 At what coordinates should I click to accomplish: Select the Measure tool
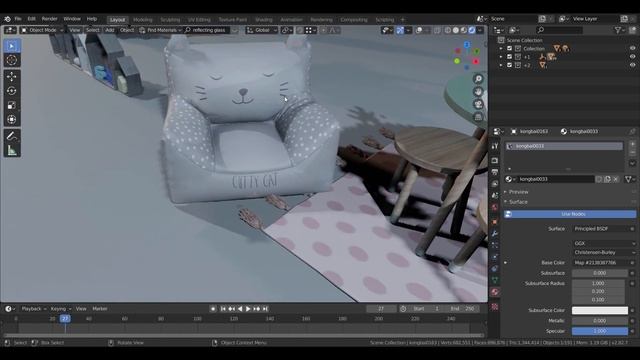tap(12, 151)
